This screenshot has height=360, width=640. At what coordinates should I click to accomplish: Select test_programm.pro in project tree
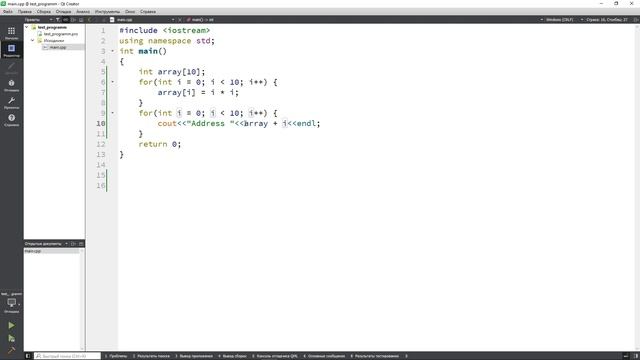pyautogui.click(x=60, y=34)
